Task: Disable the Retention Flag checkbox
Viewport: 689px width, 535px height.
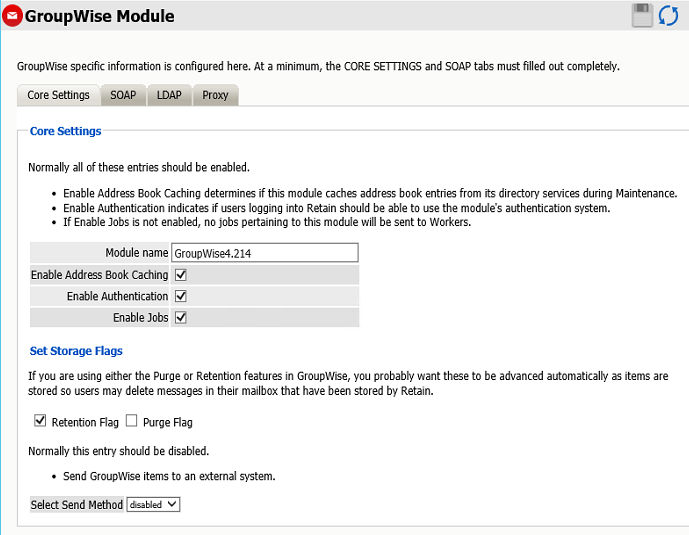Action: 40,421
